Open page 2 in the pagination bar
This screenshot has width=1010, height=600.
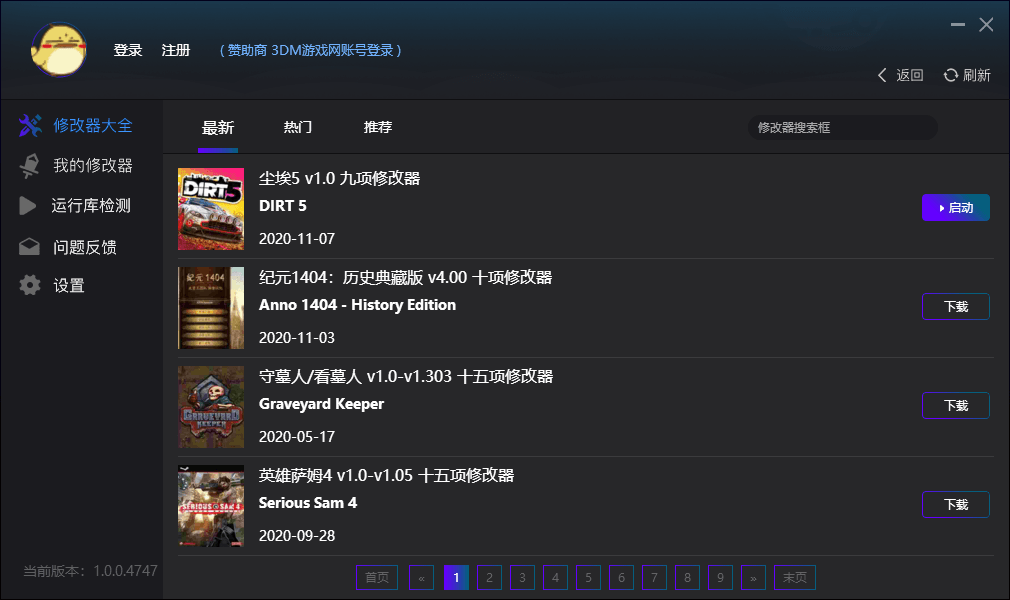[489, 577]
